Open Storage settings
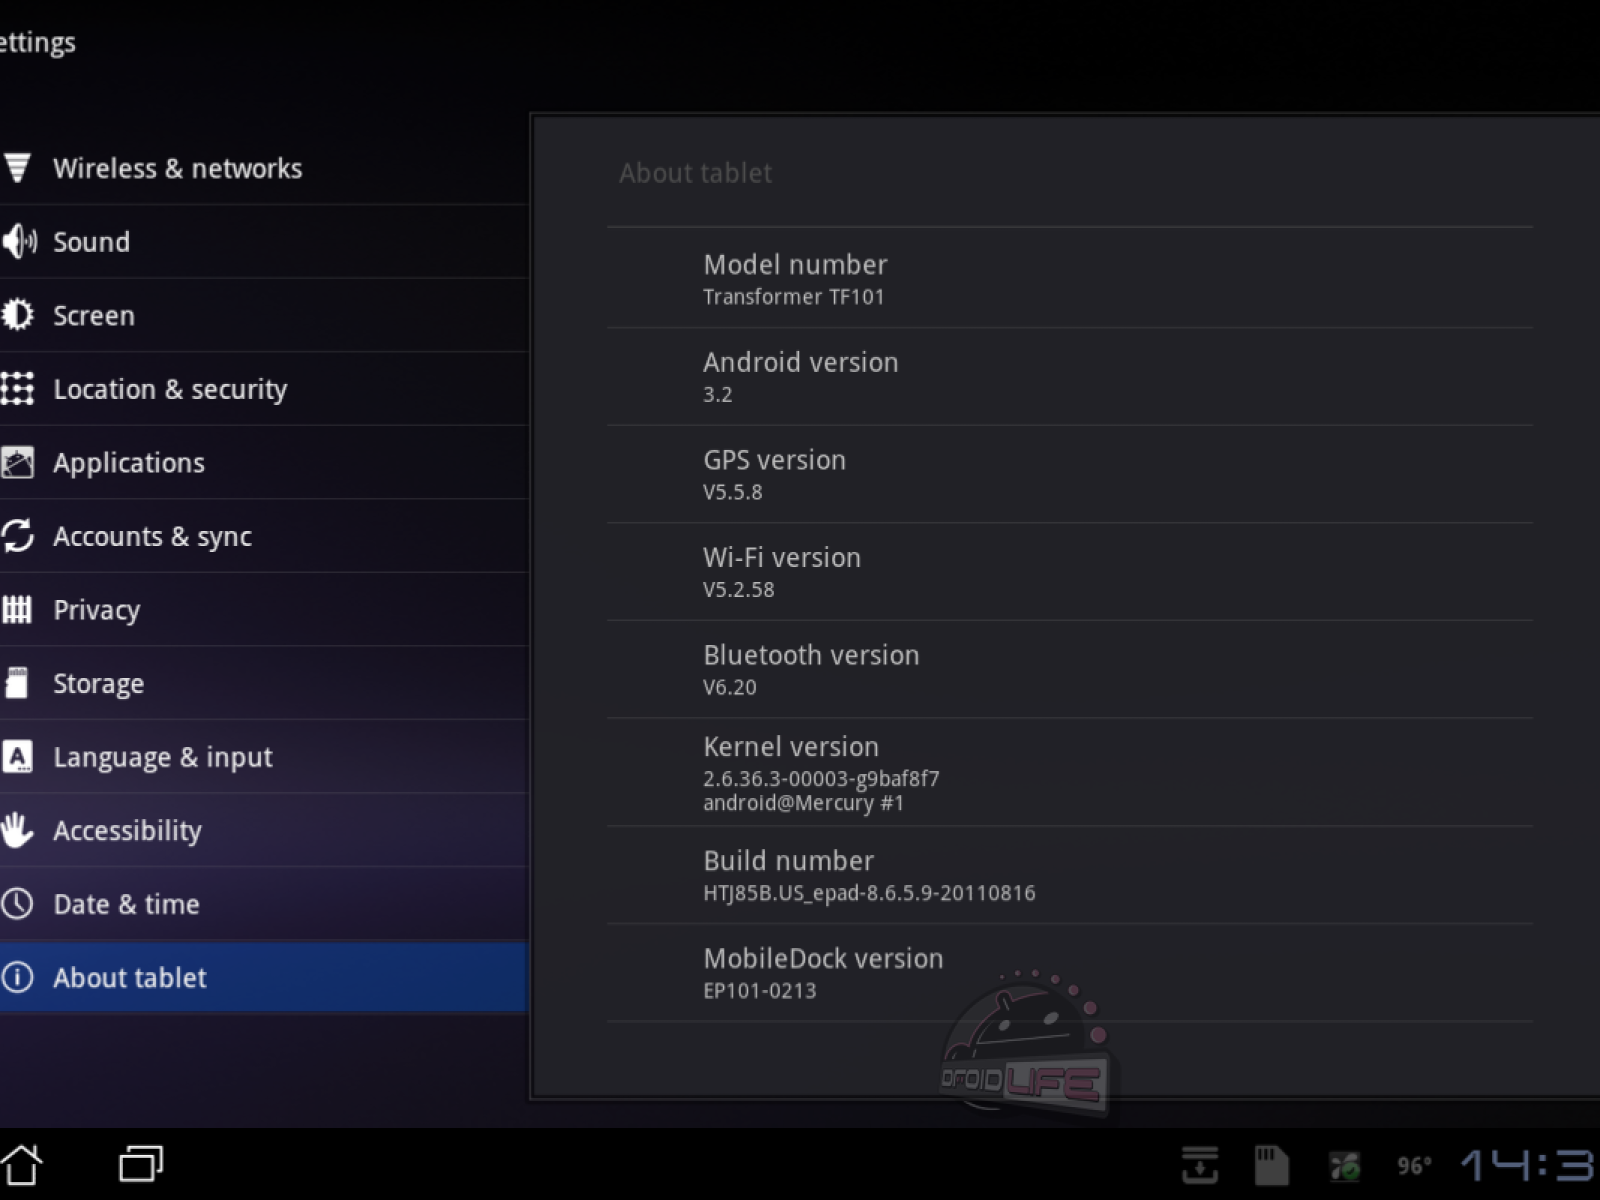The image size is (1600, 1200). (264, 683)
